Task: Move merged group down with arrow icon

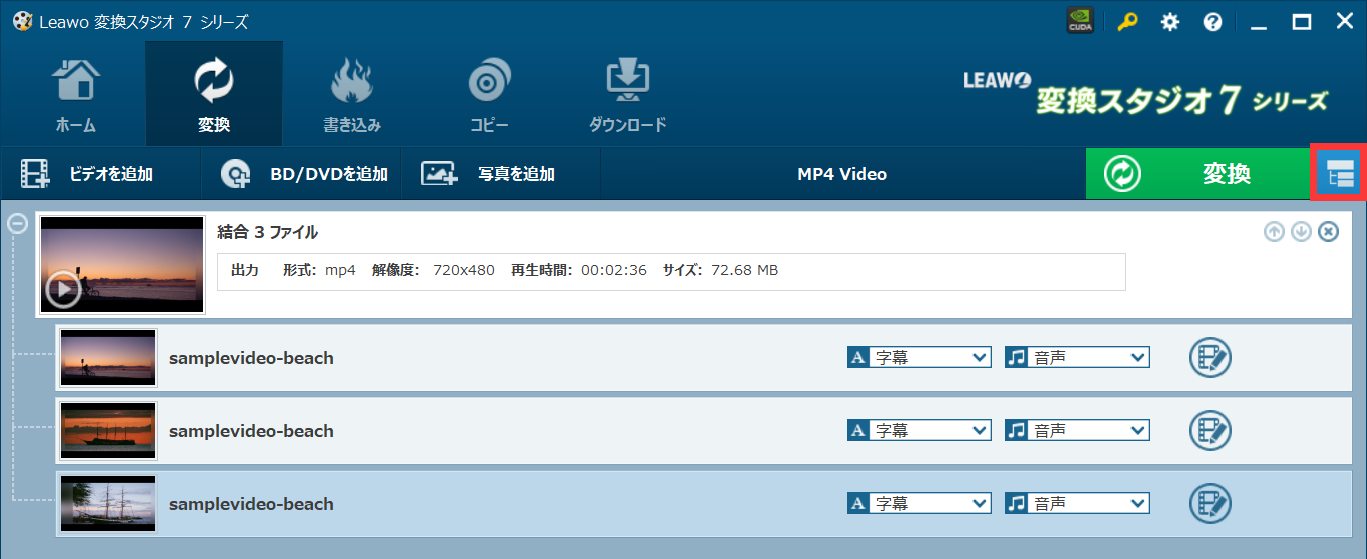Action: coord(1301,232)
